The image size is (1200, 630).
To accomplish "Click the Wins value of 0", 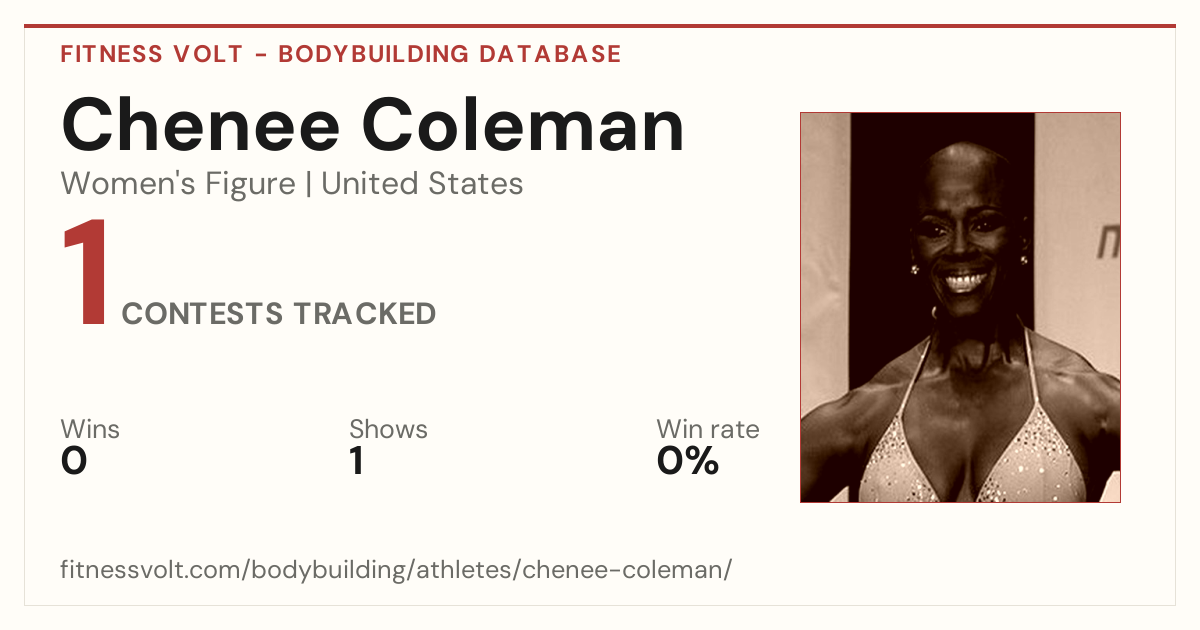I will click(74, 461).
